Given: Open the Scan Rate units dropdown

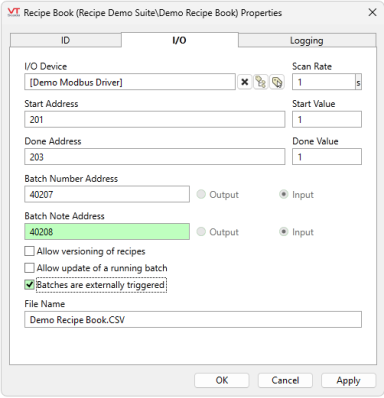Looking at the screenshot, I should coord(358,82).
